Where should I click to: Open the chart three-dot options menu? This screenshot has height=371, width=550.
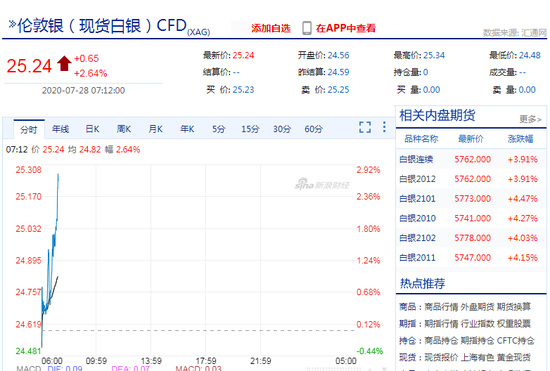[384, 127]
